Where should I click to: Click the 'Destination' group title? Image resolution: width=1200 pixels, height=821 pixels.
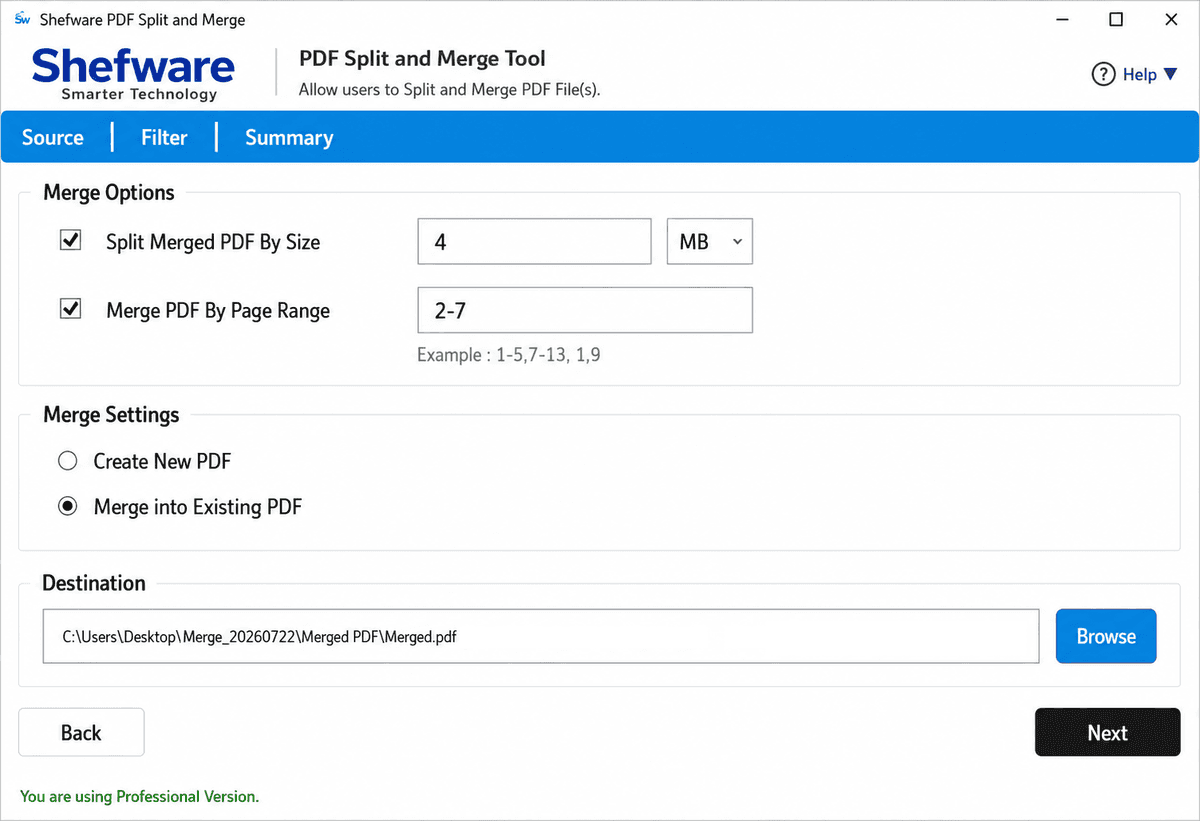[x=94, y=583]
